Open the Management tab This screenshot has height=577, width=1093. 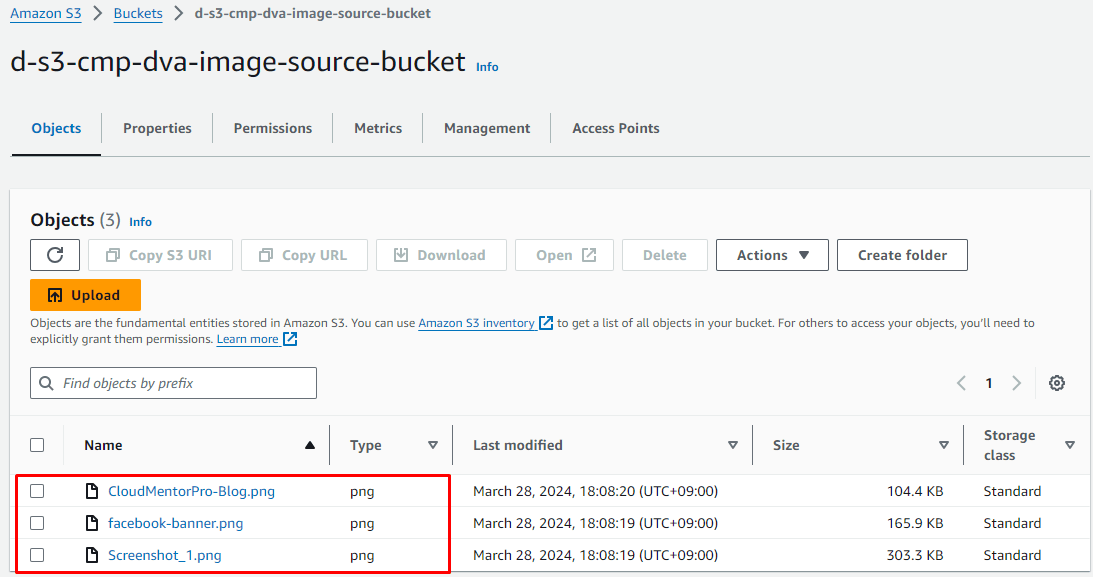click(x=486, y=128)
